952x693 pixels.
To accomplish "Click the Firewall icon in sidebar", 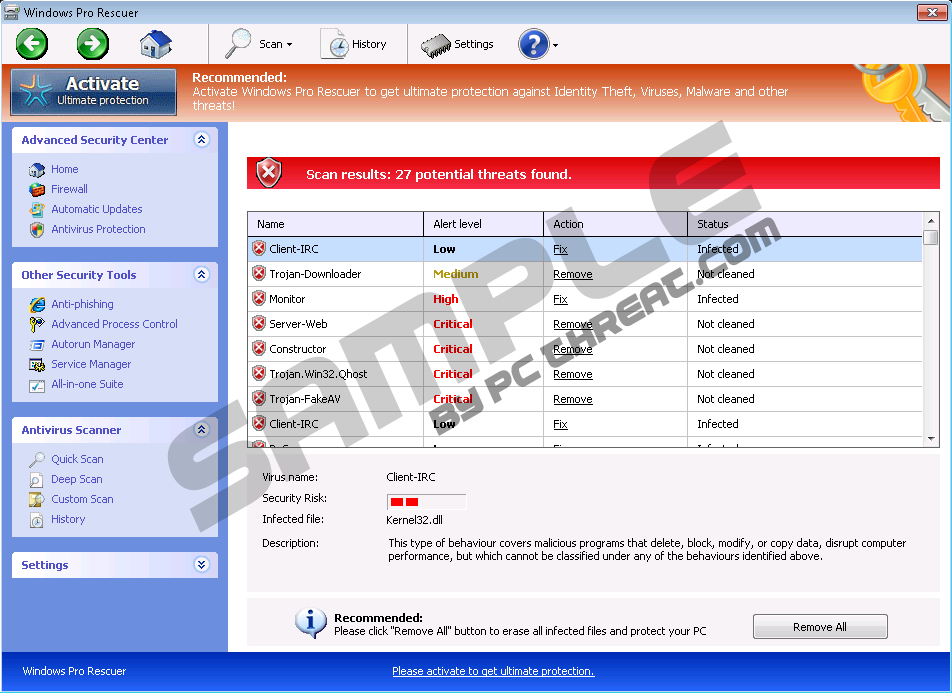I will (x=37, y=189).
